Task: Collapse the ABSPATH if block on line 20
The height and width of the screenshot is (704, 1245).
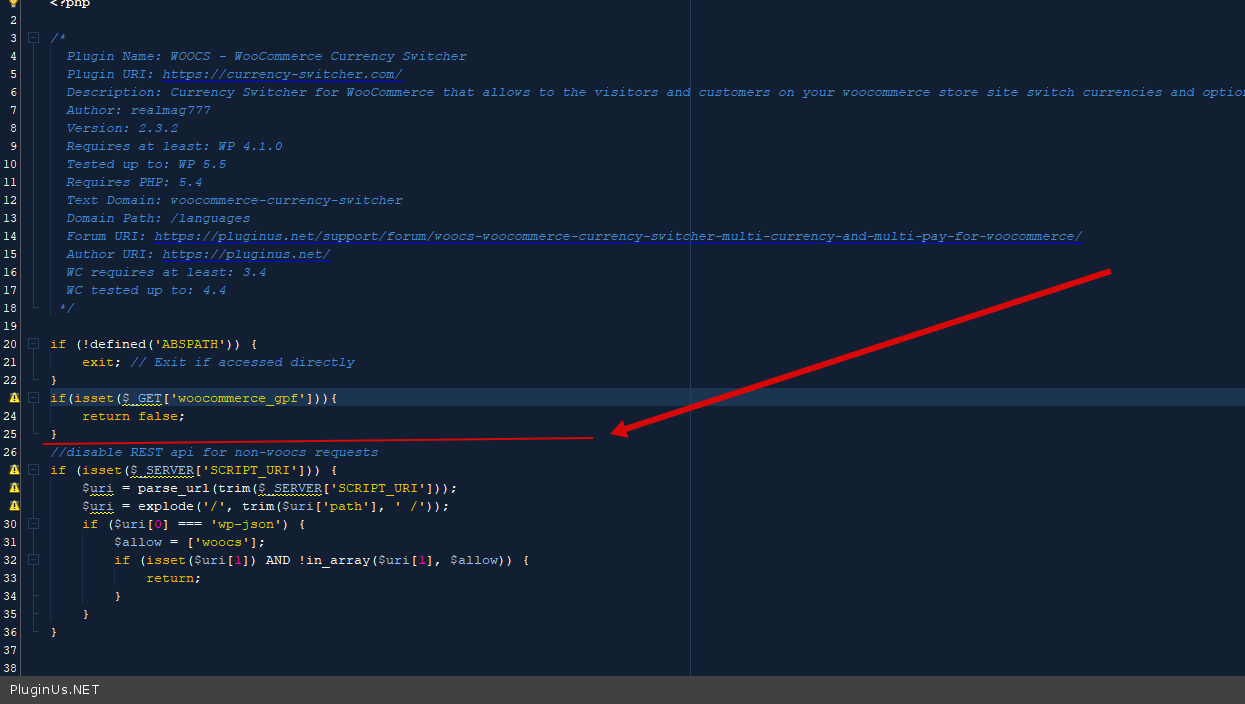Action: tap(34, 344)
